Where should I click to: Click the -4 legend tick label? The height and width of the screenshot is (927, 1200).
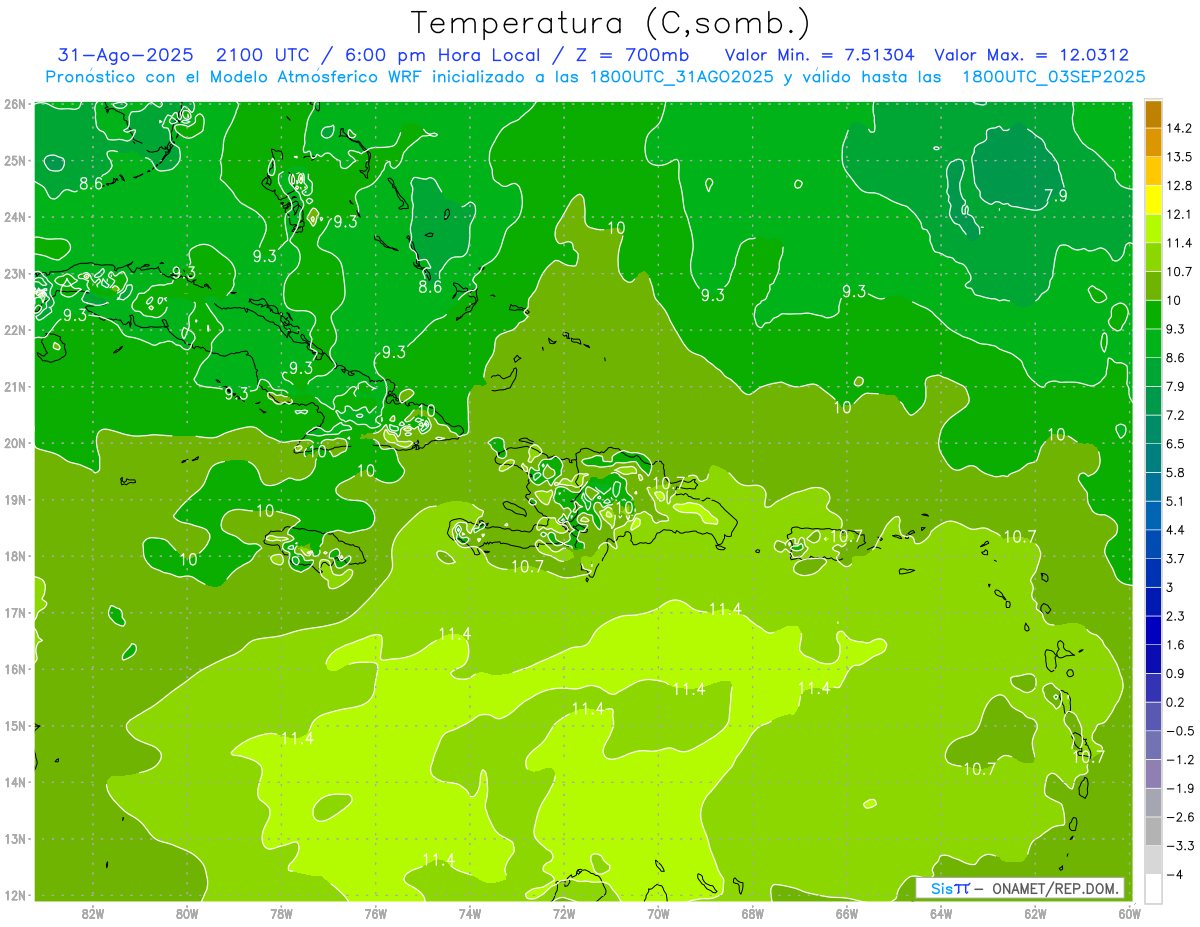[1175, 874]
